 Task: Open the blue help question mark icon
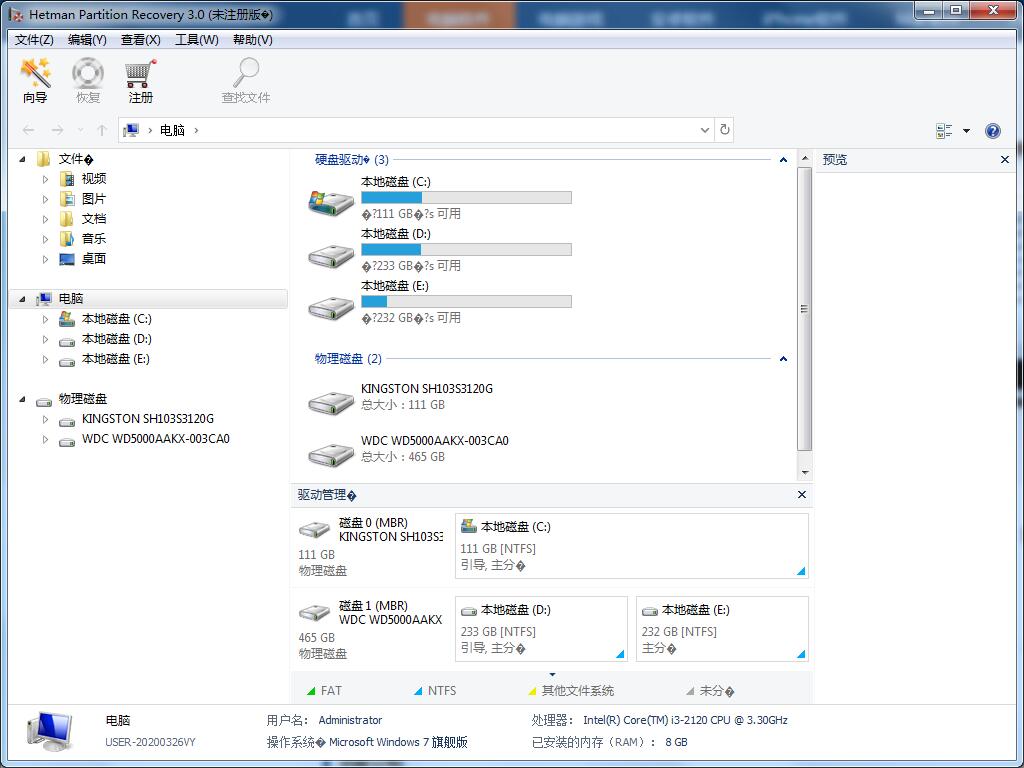pyautogui.click(x=993, y=131)
